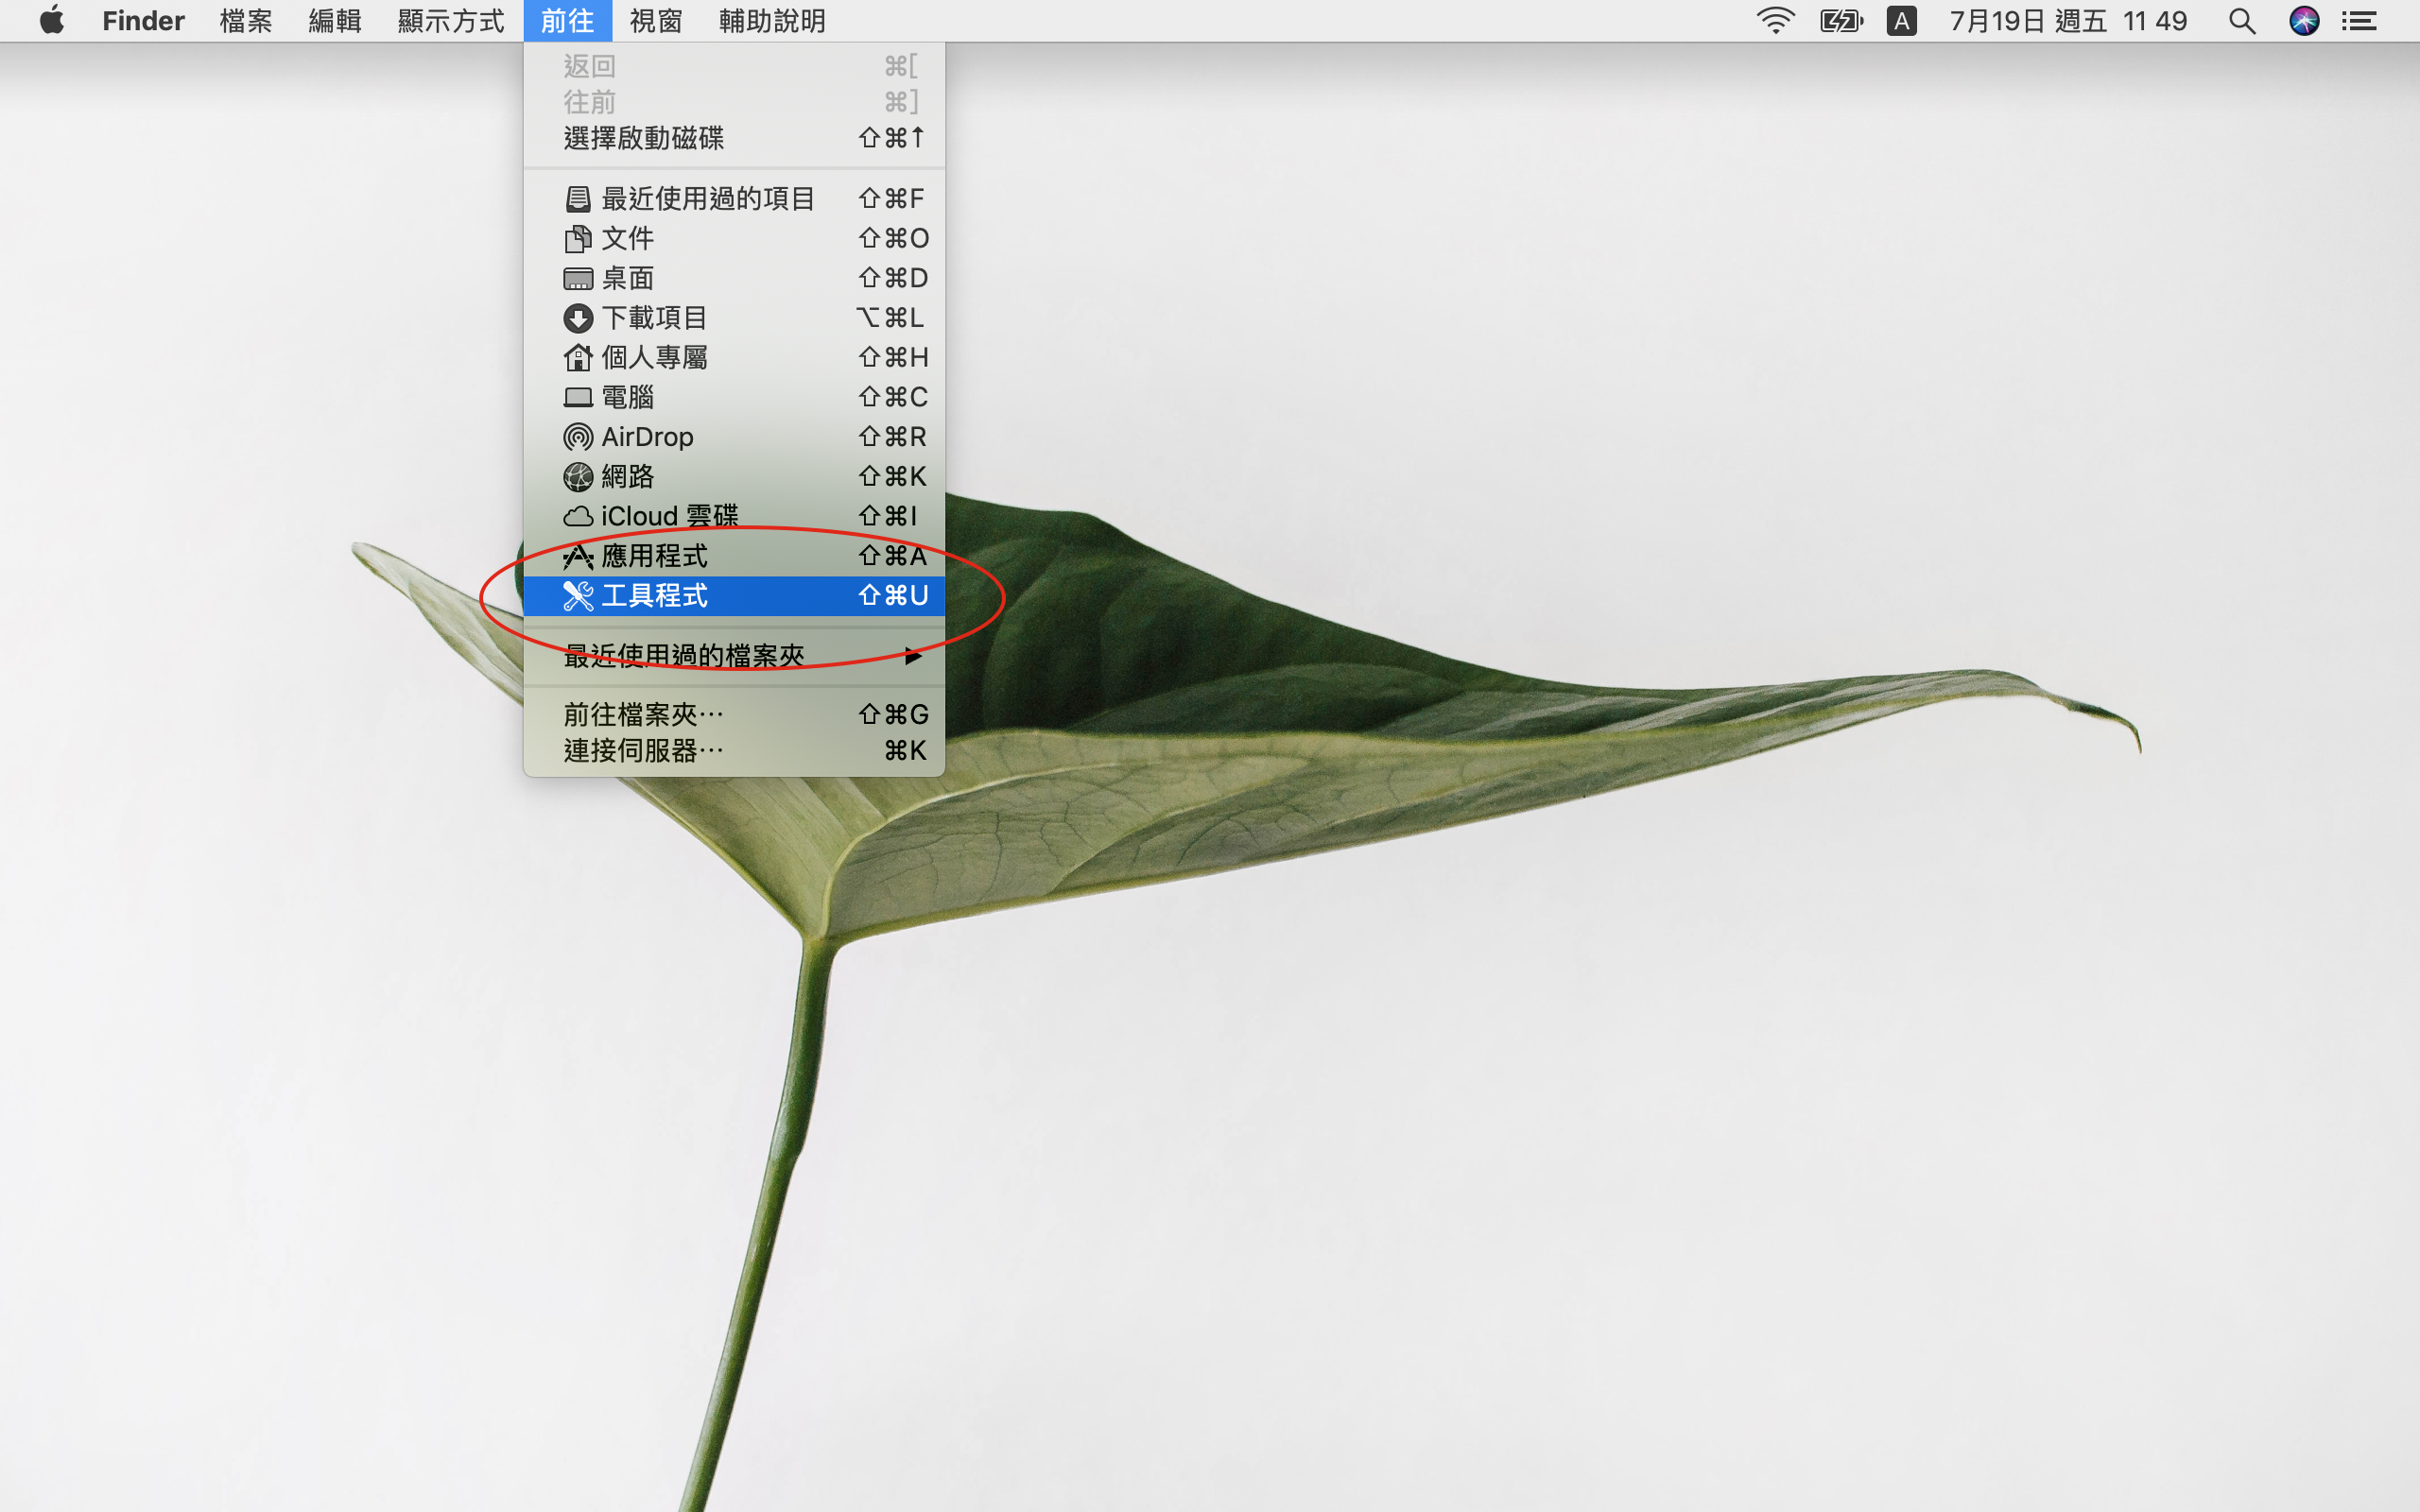Select the 文件 label text
This screenshot has height=1512, width=2420.
pyautogui.click(x=628, y=239)
